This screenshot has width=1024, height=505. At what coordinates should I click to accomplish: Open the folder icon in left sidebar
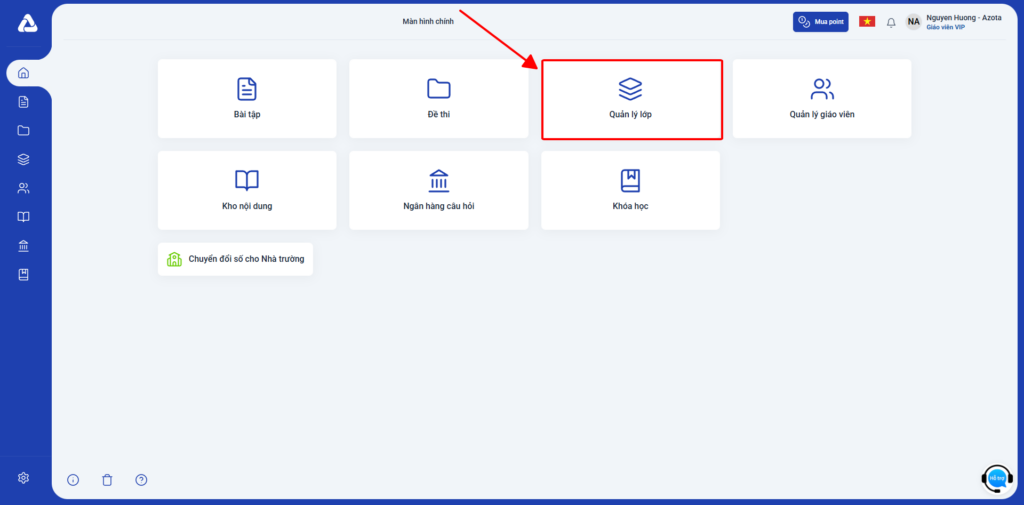(24, 131)
